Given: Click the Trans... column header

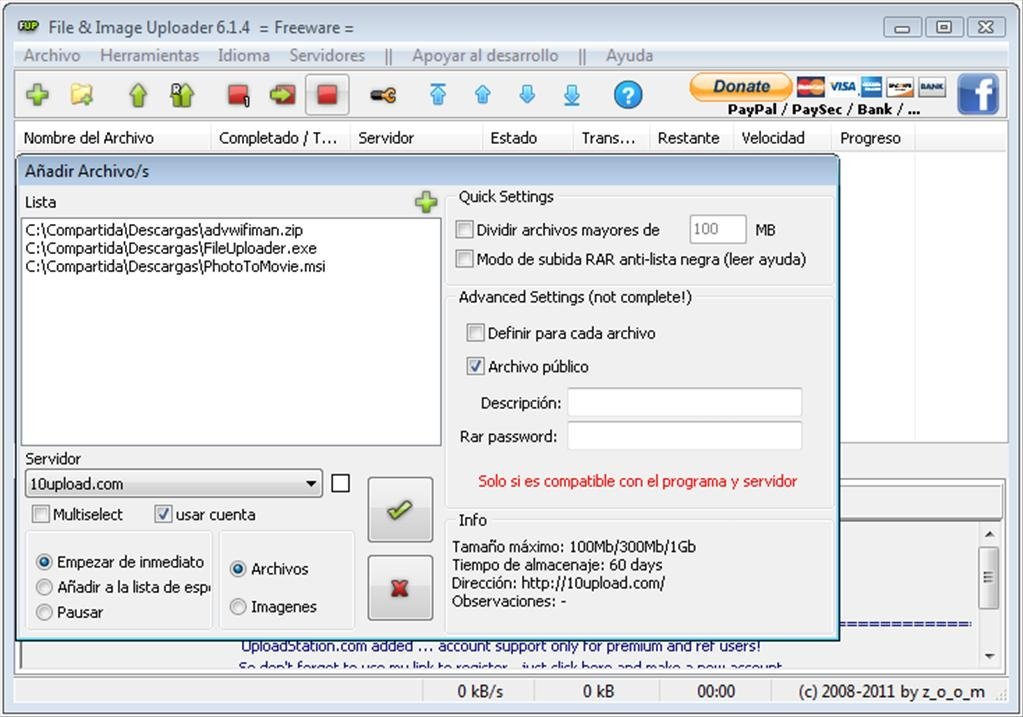Looking at the screenshot, I should click(x=611, y=138).
